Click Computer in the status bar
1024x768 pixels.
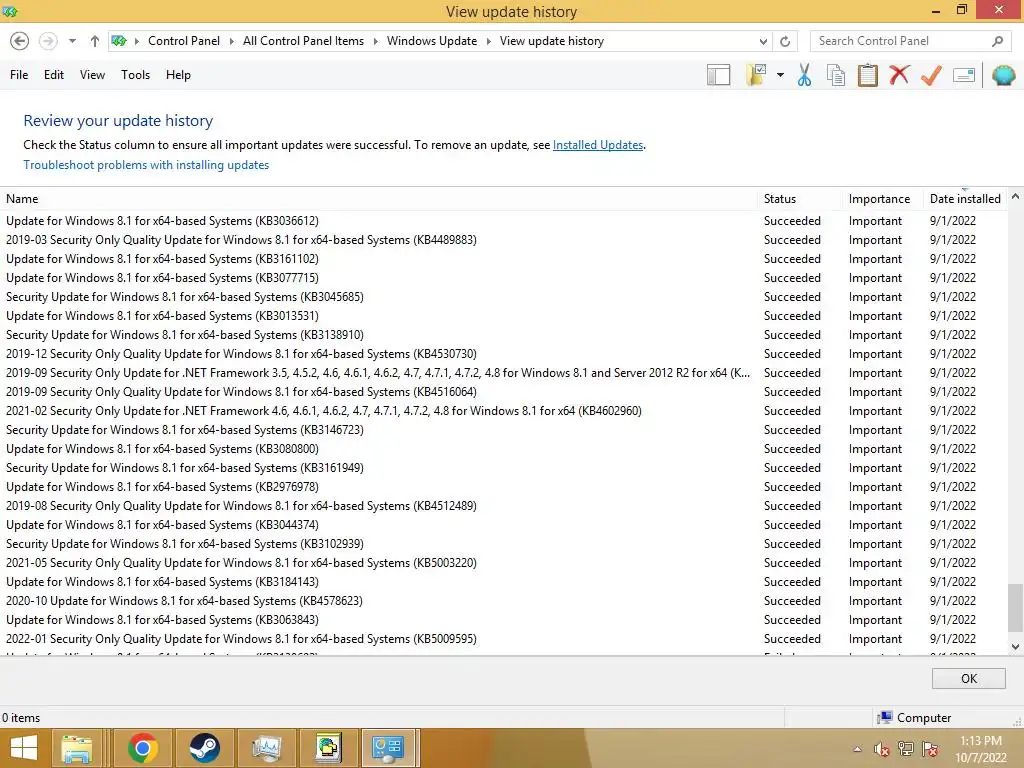[x=914, y=718]
